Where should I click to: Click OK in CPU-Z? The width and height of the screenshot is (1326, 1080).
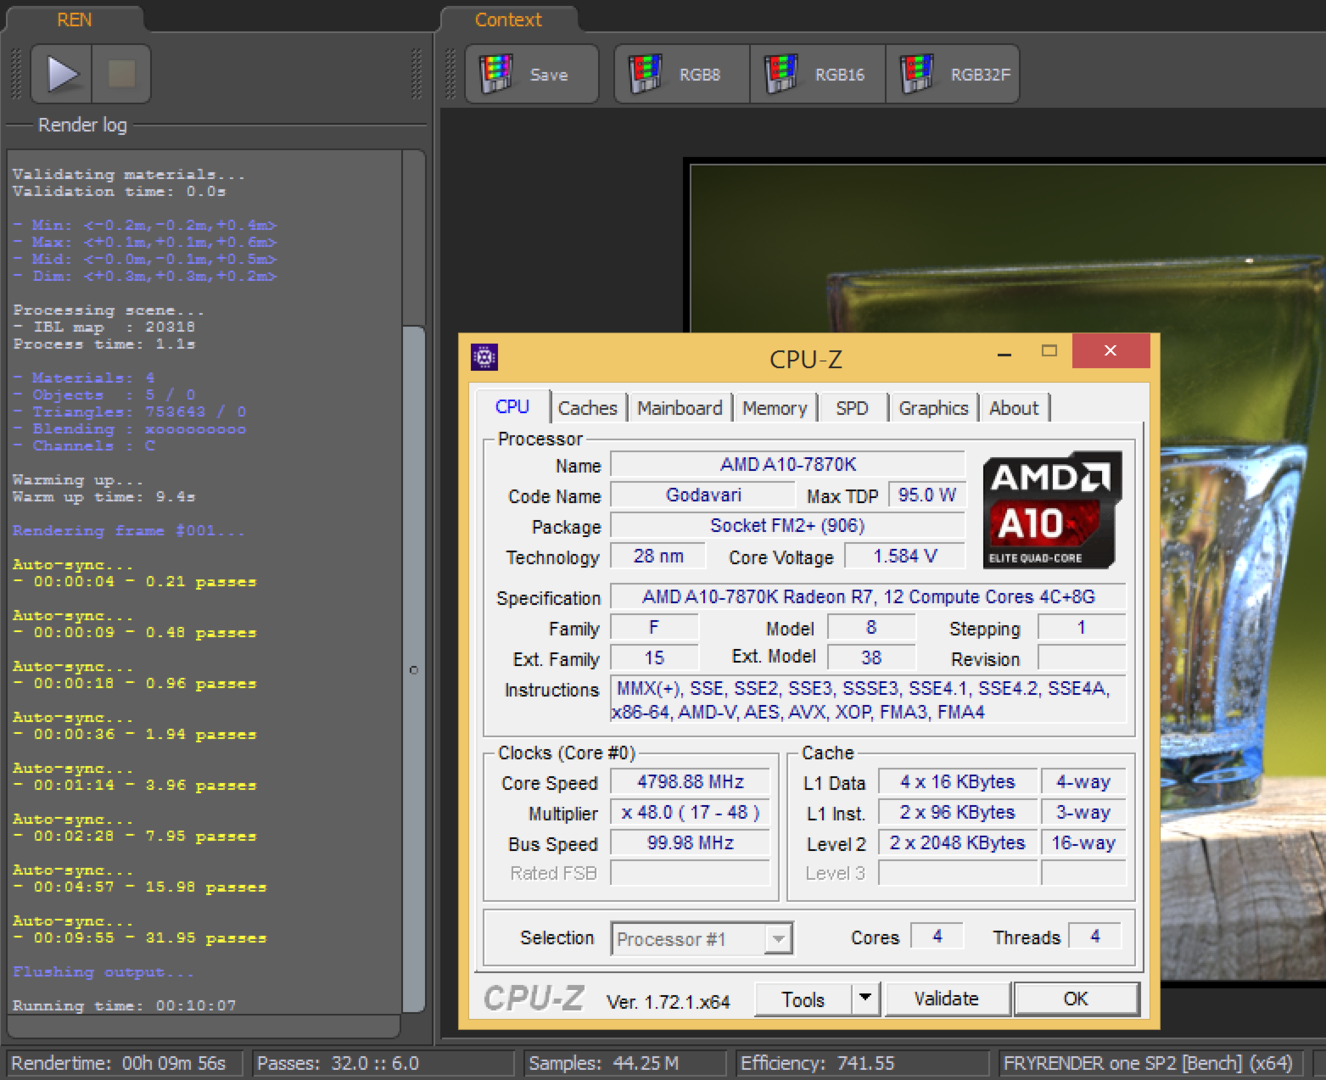click(1076, 999)
